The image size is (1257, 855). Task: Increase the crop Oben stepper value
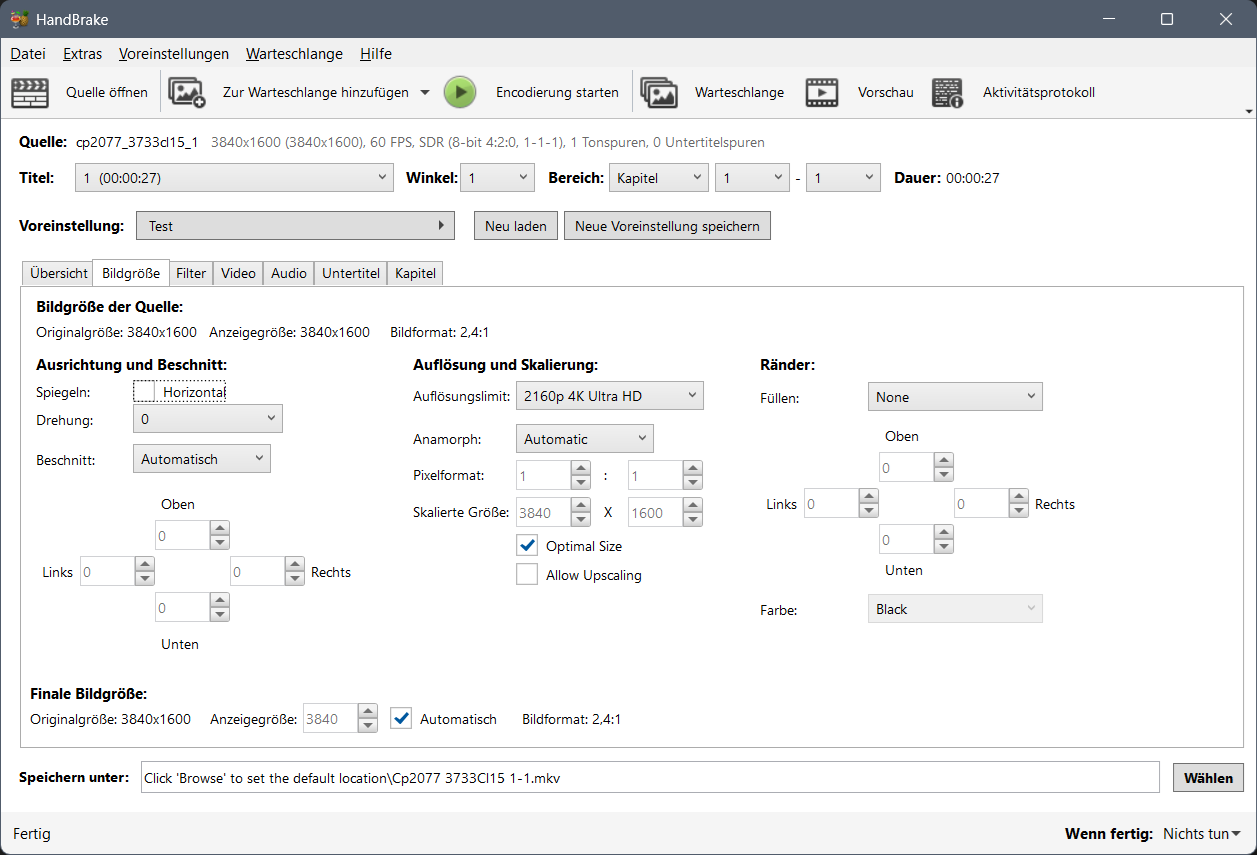pos(220,528)
